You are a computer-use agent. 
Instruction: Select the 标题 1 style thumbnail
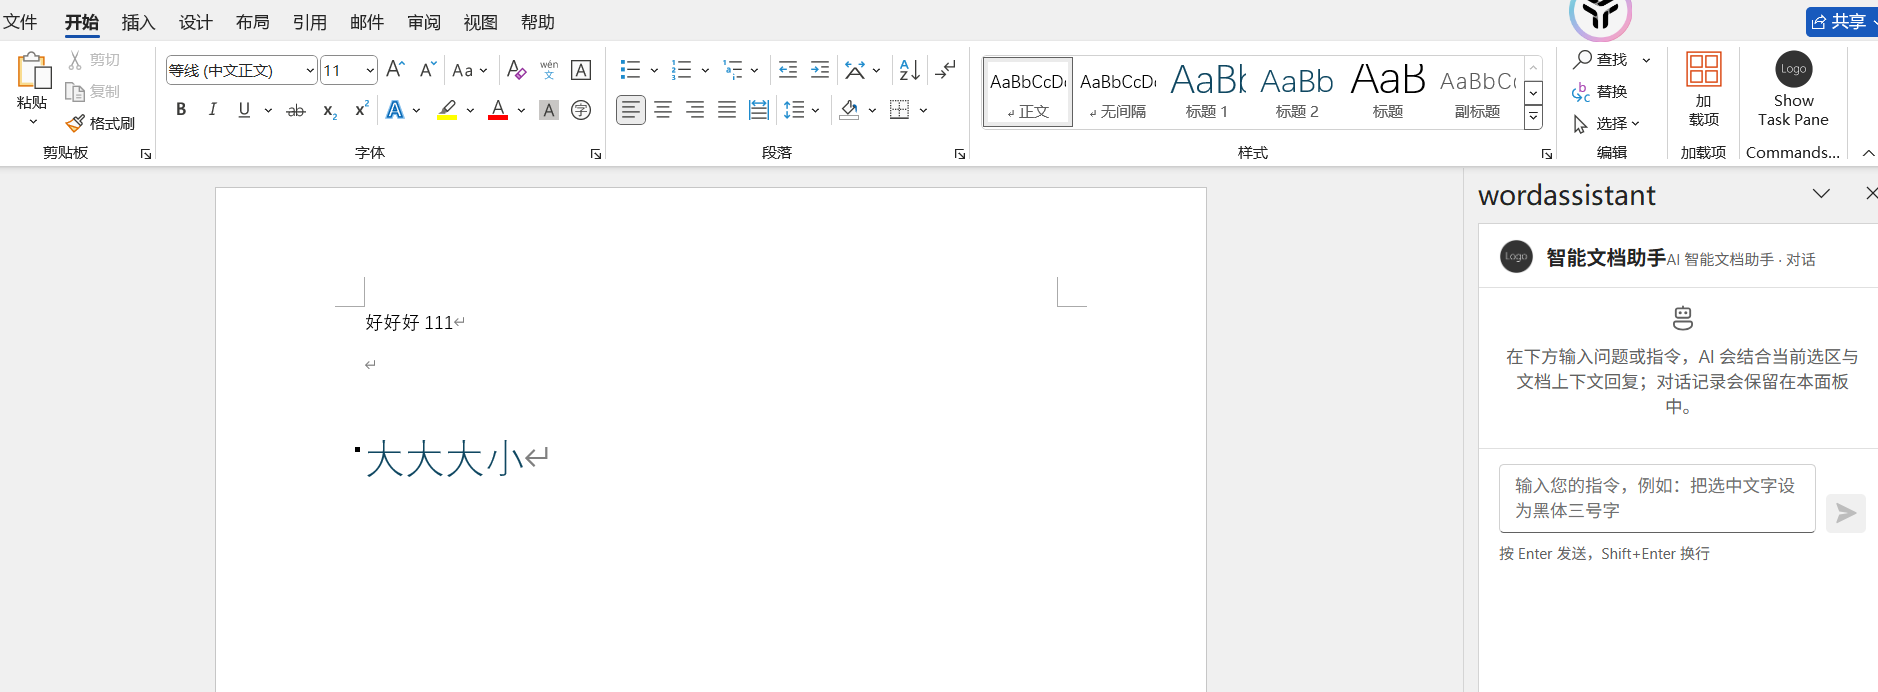(1207, 91)
